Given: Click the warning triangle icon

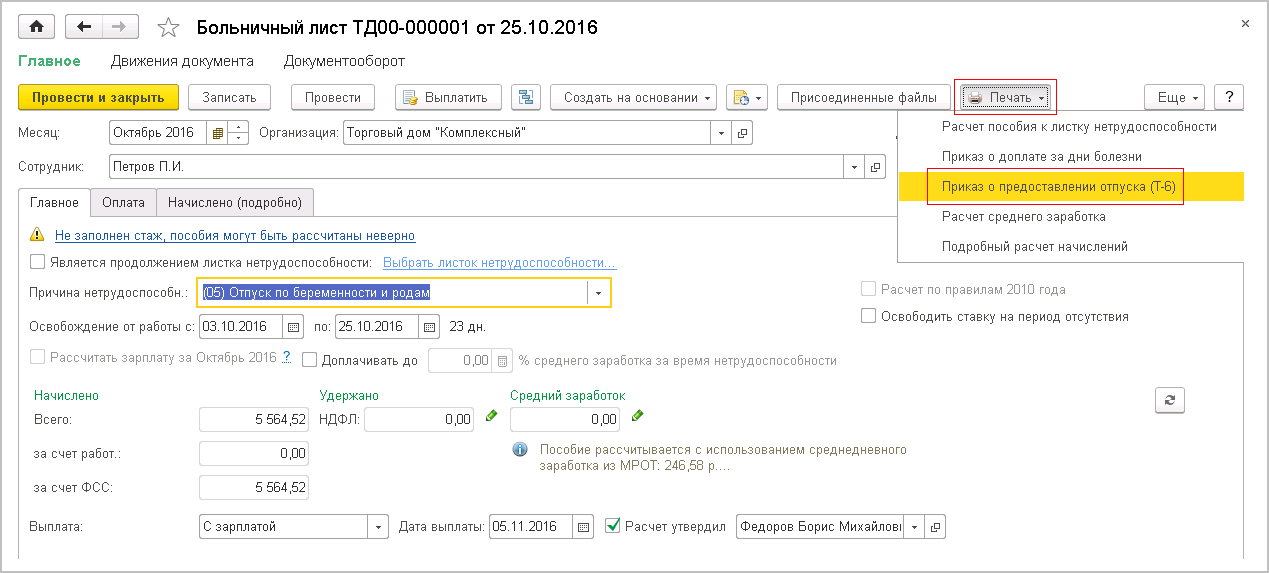Looking at the screenshot, I should [x=37, y=235].
